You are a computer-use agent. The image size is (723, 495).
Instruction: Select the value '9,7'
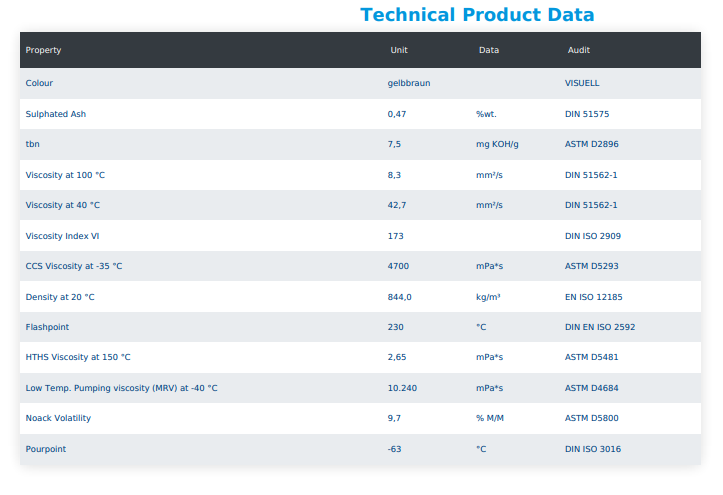click(394, 418)
